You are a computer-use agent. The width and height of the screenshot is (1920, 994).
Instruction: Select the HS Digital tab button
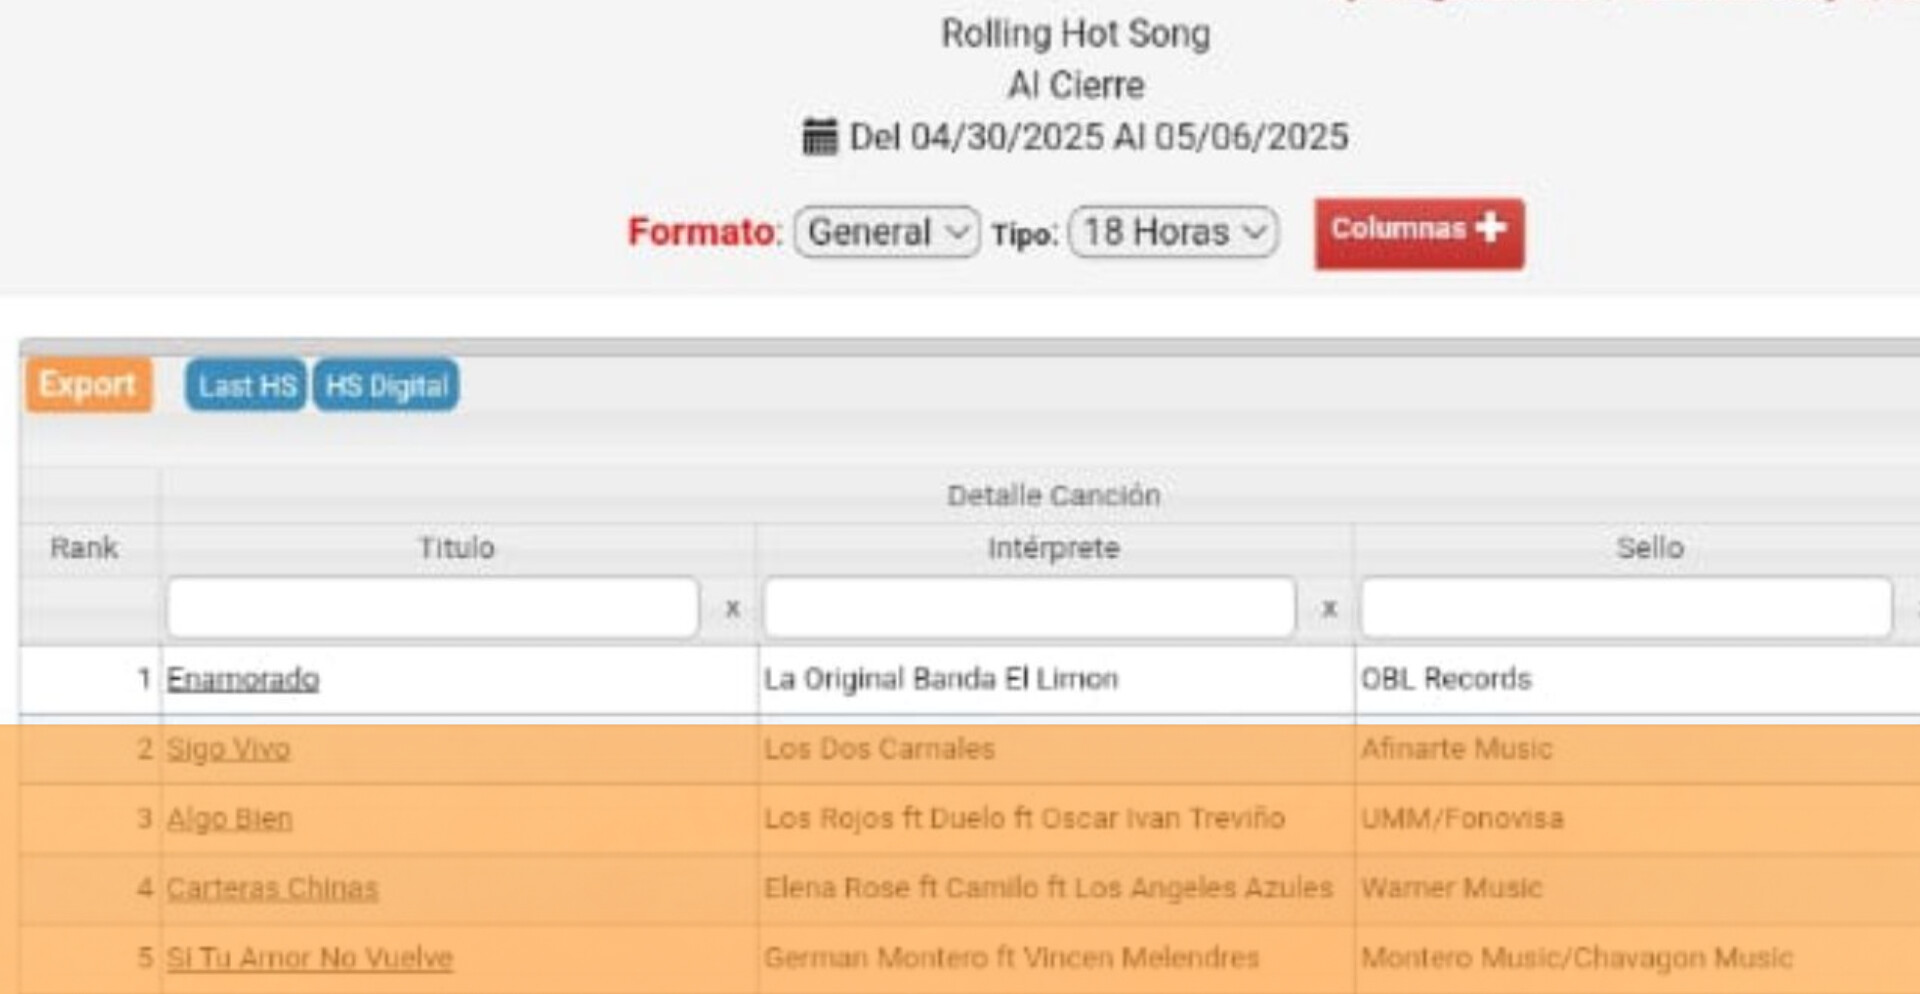[386, 386]
